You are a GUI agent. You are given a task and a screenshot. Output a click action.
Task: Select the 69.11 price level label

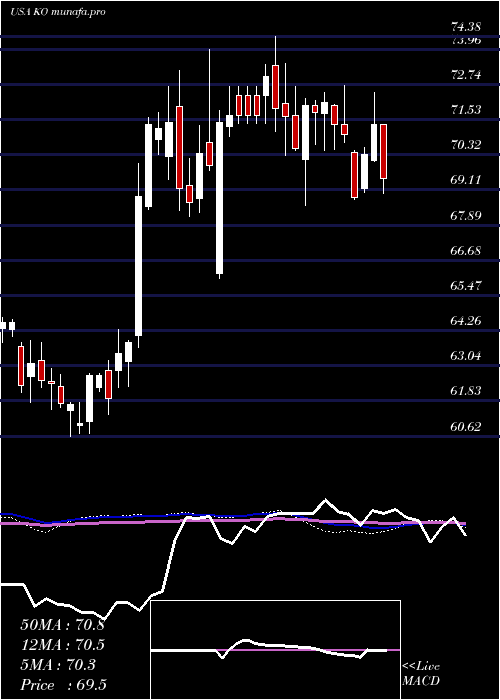(466, 180)
